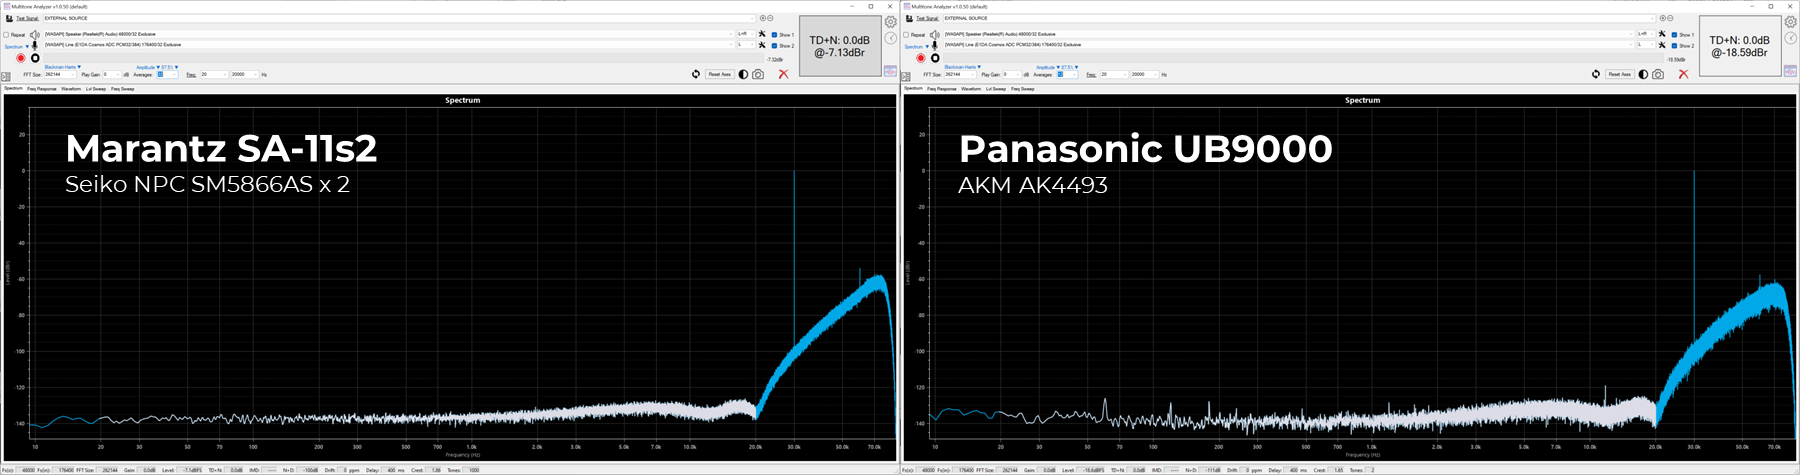Open FFT Size dropdown in Panasonic window
1800x475 pixels.
click(x=960, y=74)
